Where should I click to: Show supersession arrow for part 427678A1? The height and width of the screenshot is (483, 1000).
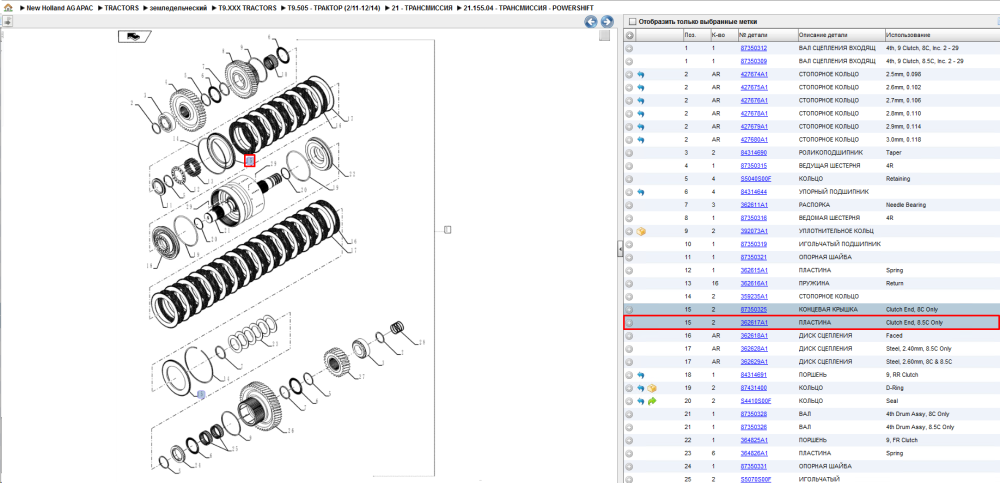[641, 114]
